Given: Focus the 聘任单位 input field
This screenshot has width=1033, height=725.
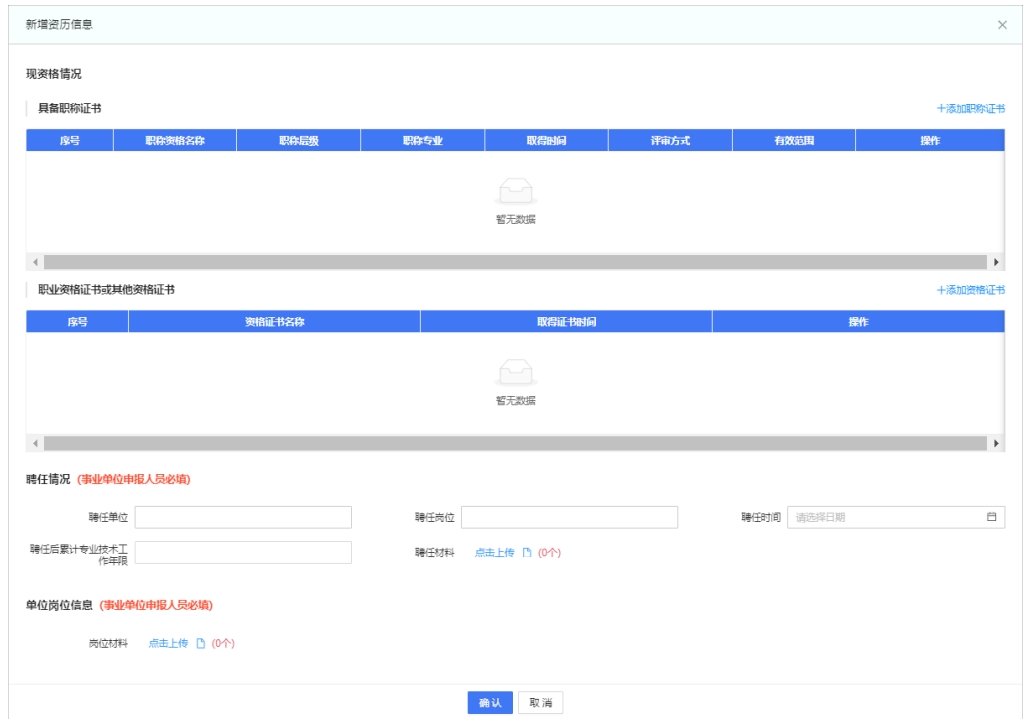Looking at the screenshot, I should [x=243, y=517].
